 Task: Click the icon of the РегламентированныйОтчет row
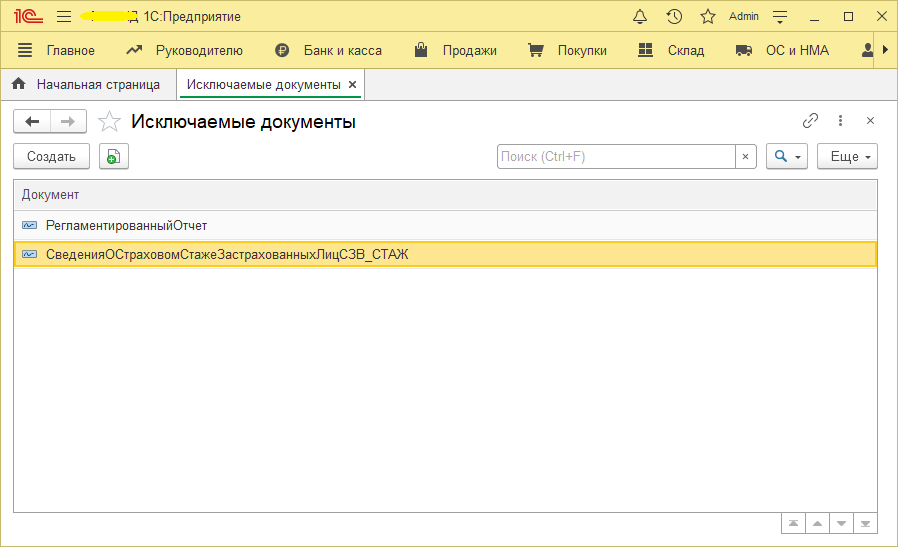pyautogui.click(x=29, y=226)
